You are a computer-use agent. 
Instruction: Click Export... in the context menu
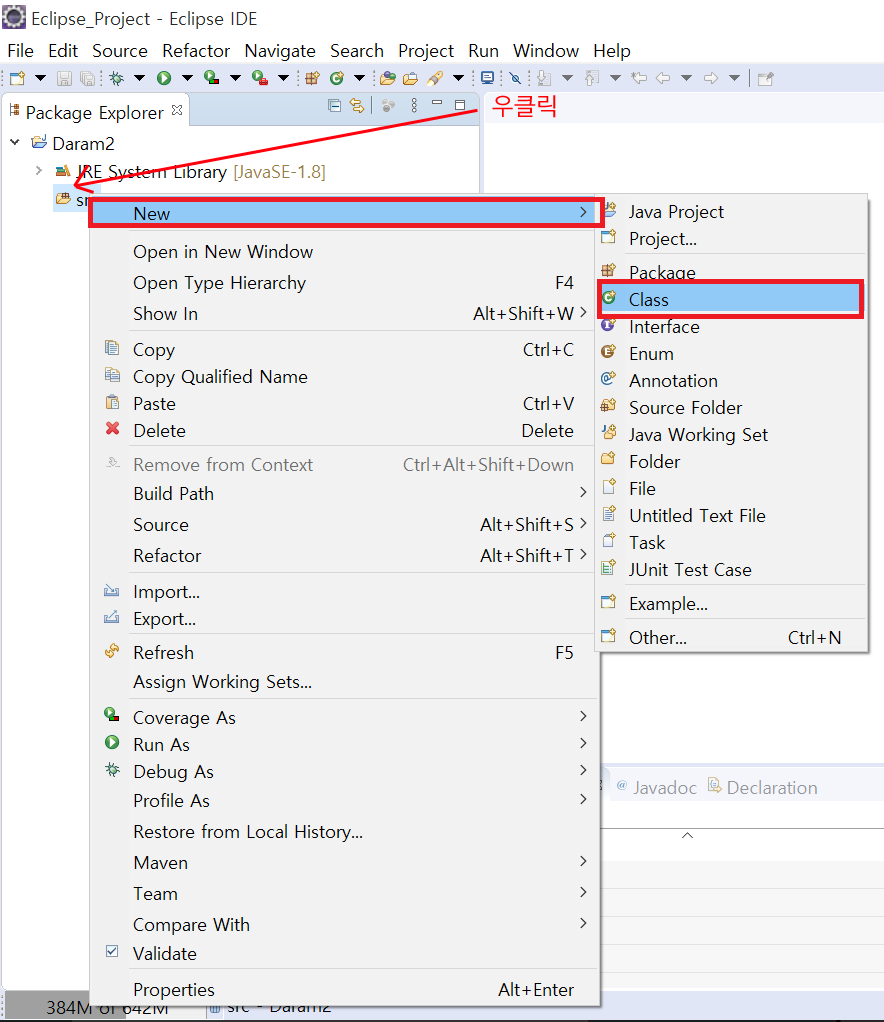click(344, 619)
